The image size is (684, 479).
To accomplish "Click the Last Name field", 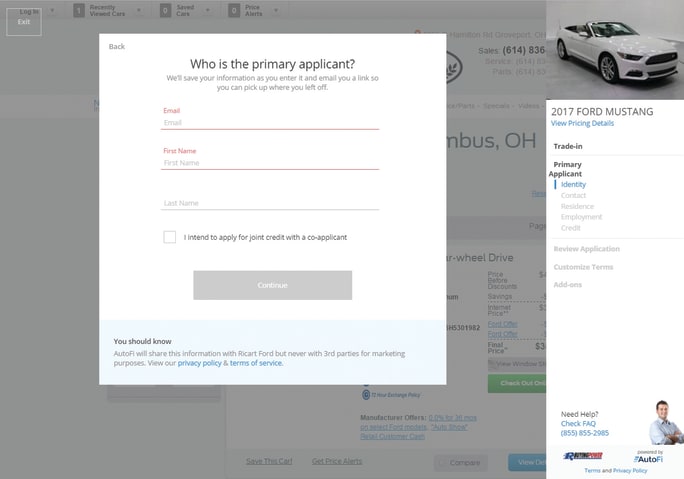I will 270,203.
